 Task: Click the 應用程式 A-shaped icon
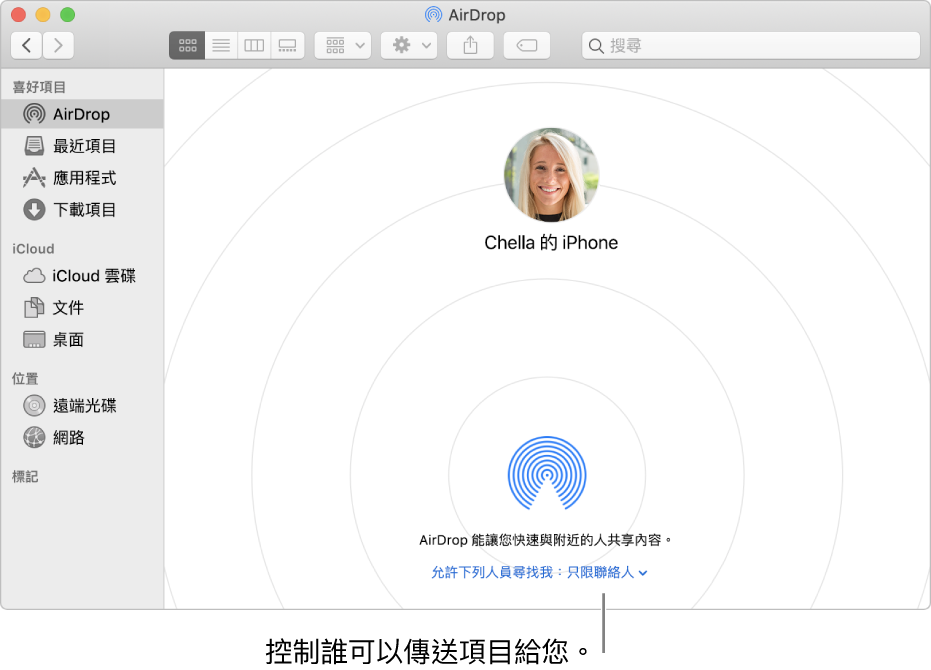pos(34,178)
